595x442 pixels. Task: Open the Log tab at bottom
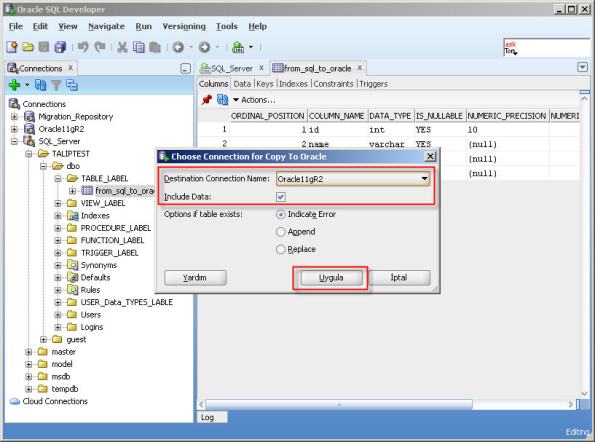click(212, 417)
